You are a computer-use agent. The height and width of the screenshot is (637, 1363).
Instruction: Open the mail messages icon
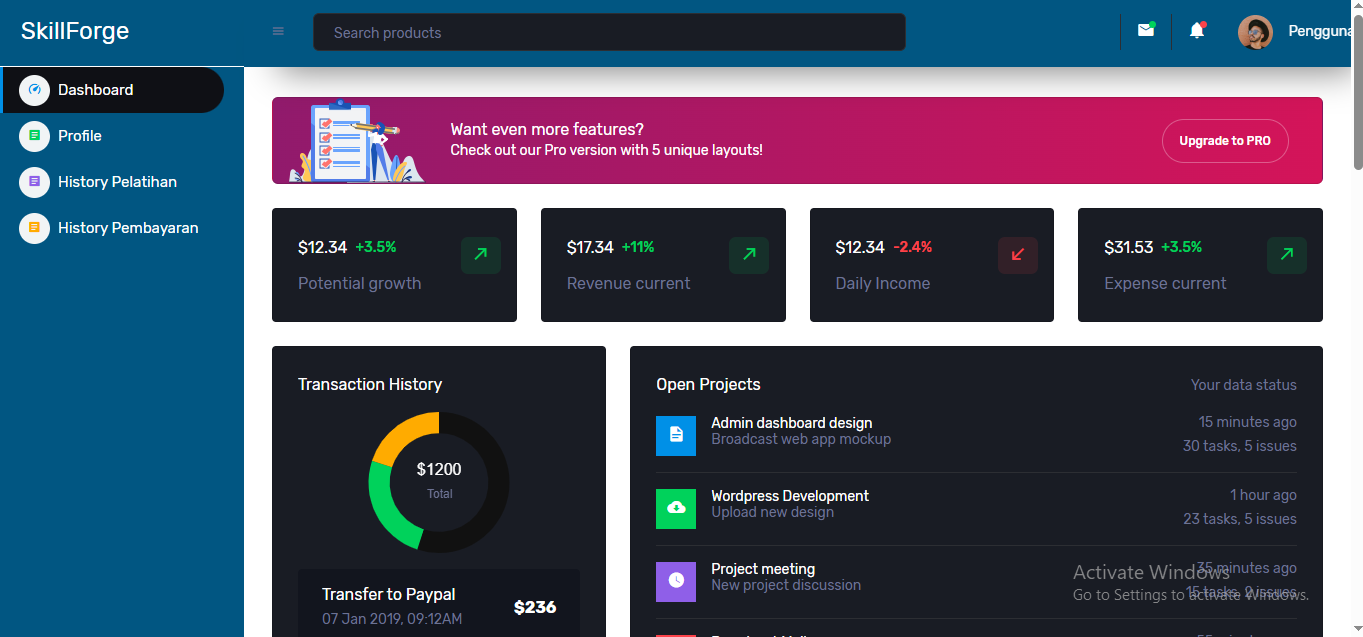pyautogui.click(x=1146, y=31)
